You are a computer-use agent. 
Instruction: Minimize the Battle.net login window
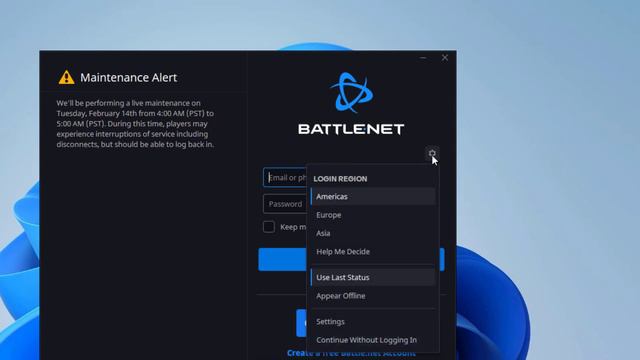(423, 58)
